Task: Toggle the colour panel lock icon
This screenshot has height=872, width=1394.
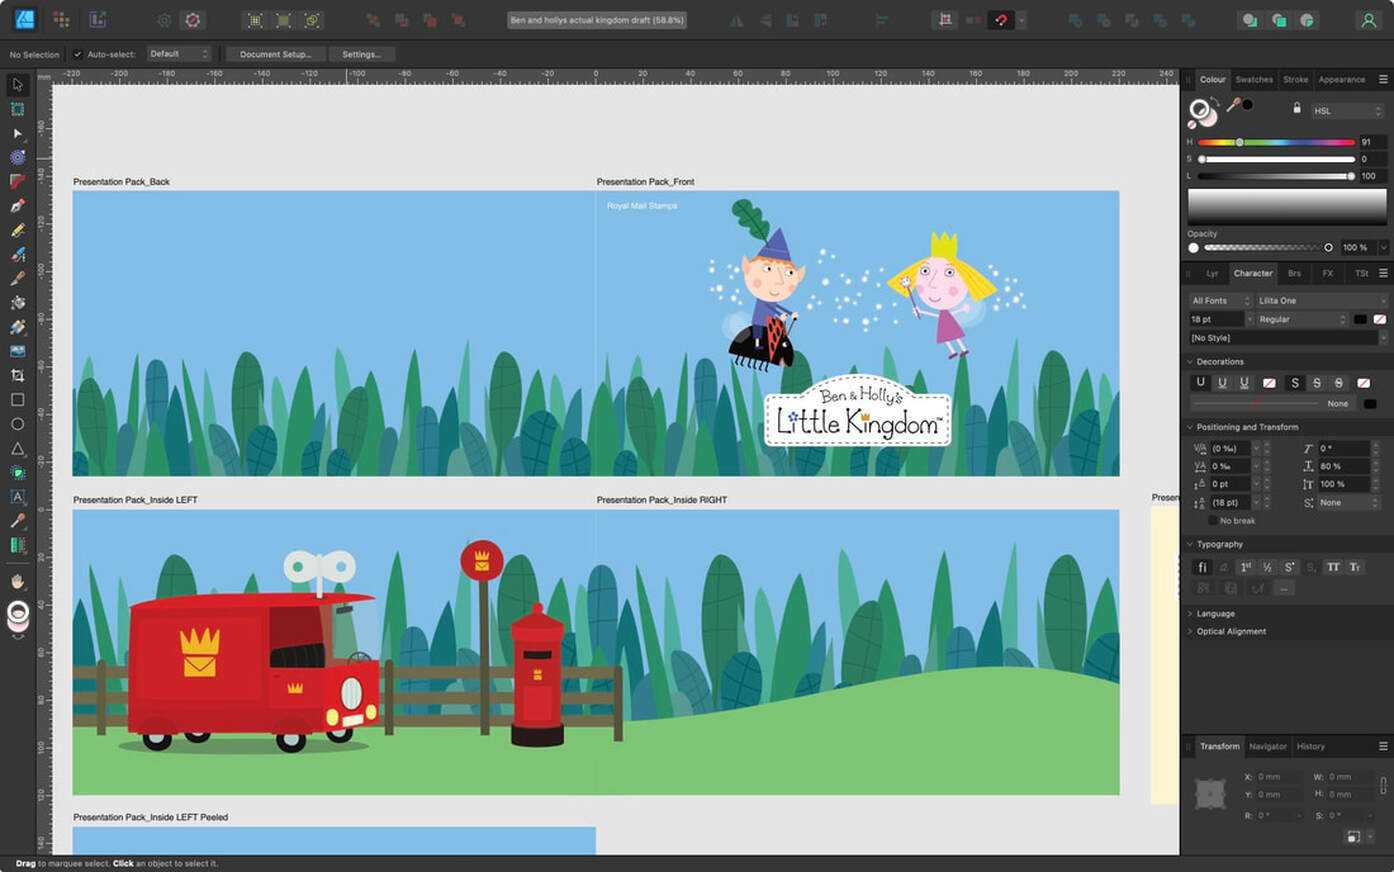Action: pos(1297,108)
